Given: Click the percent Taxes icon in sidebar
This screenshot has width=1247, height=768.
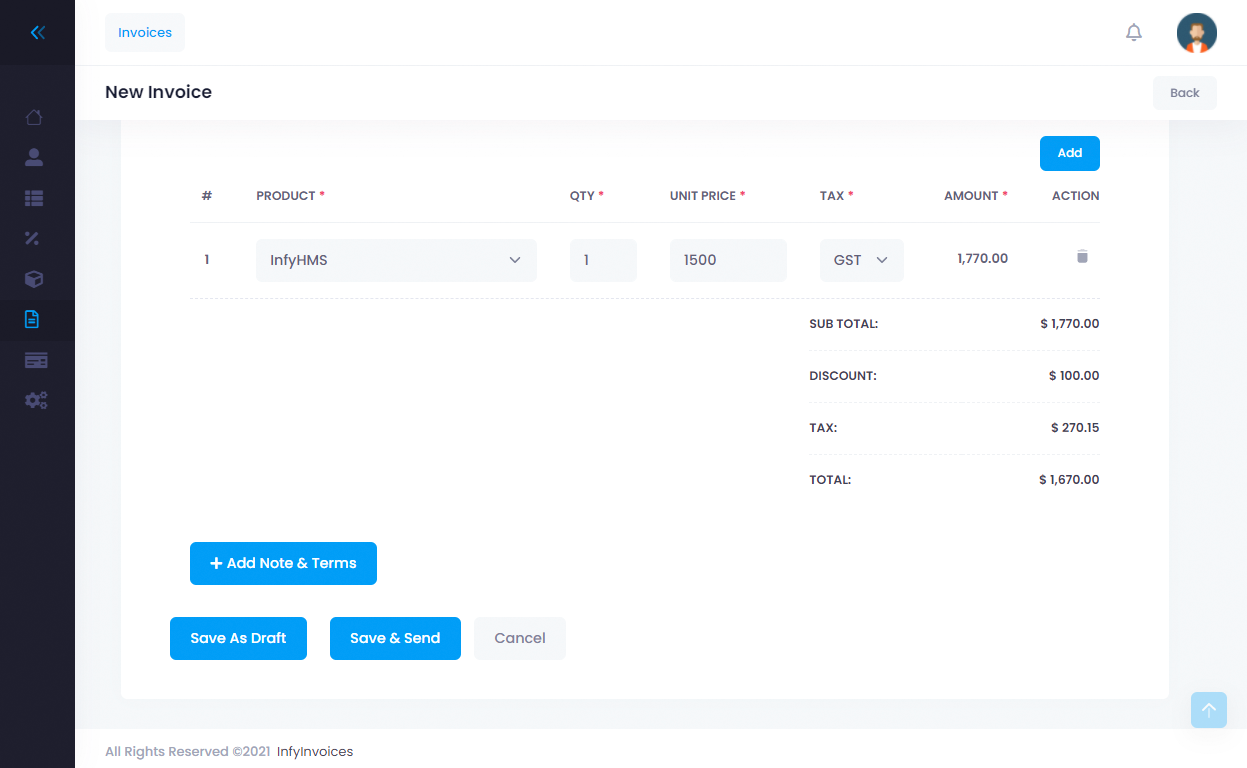Looking at the screenshot, I should click(x=34, y=238).
